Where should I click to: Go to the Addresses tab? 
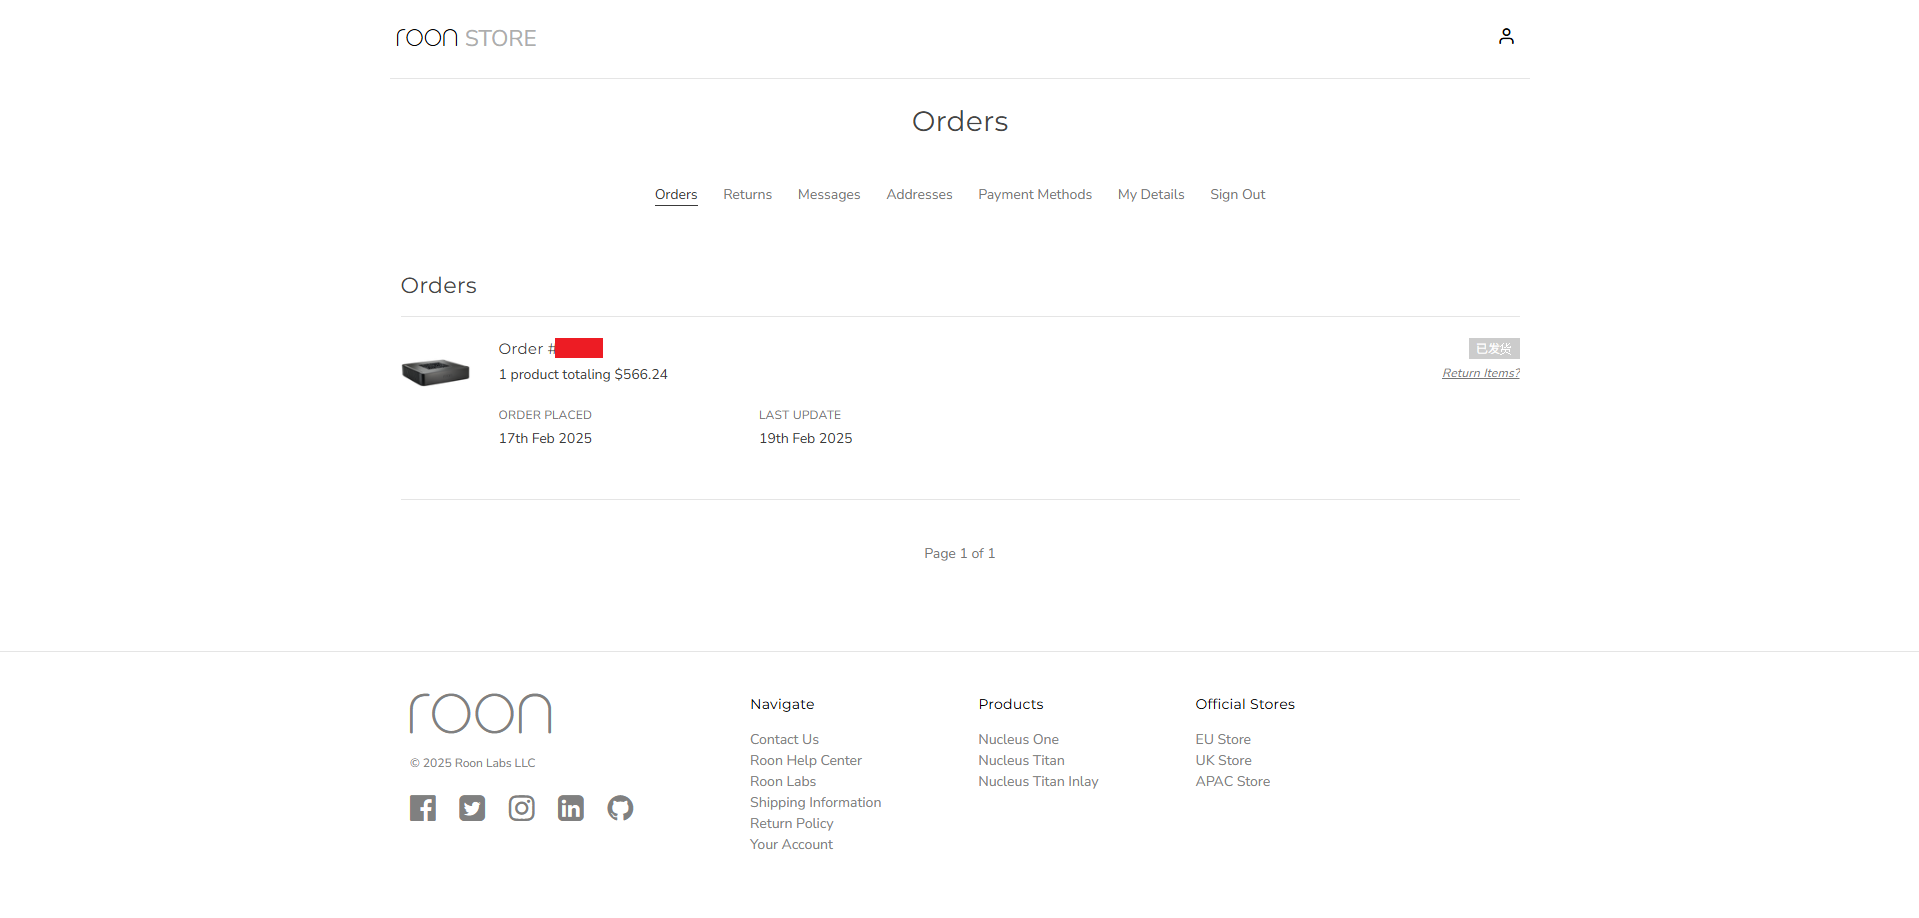point(919,194)
